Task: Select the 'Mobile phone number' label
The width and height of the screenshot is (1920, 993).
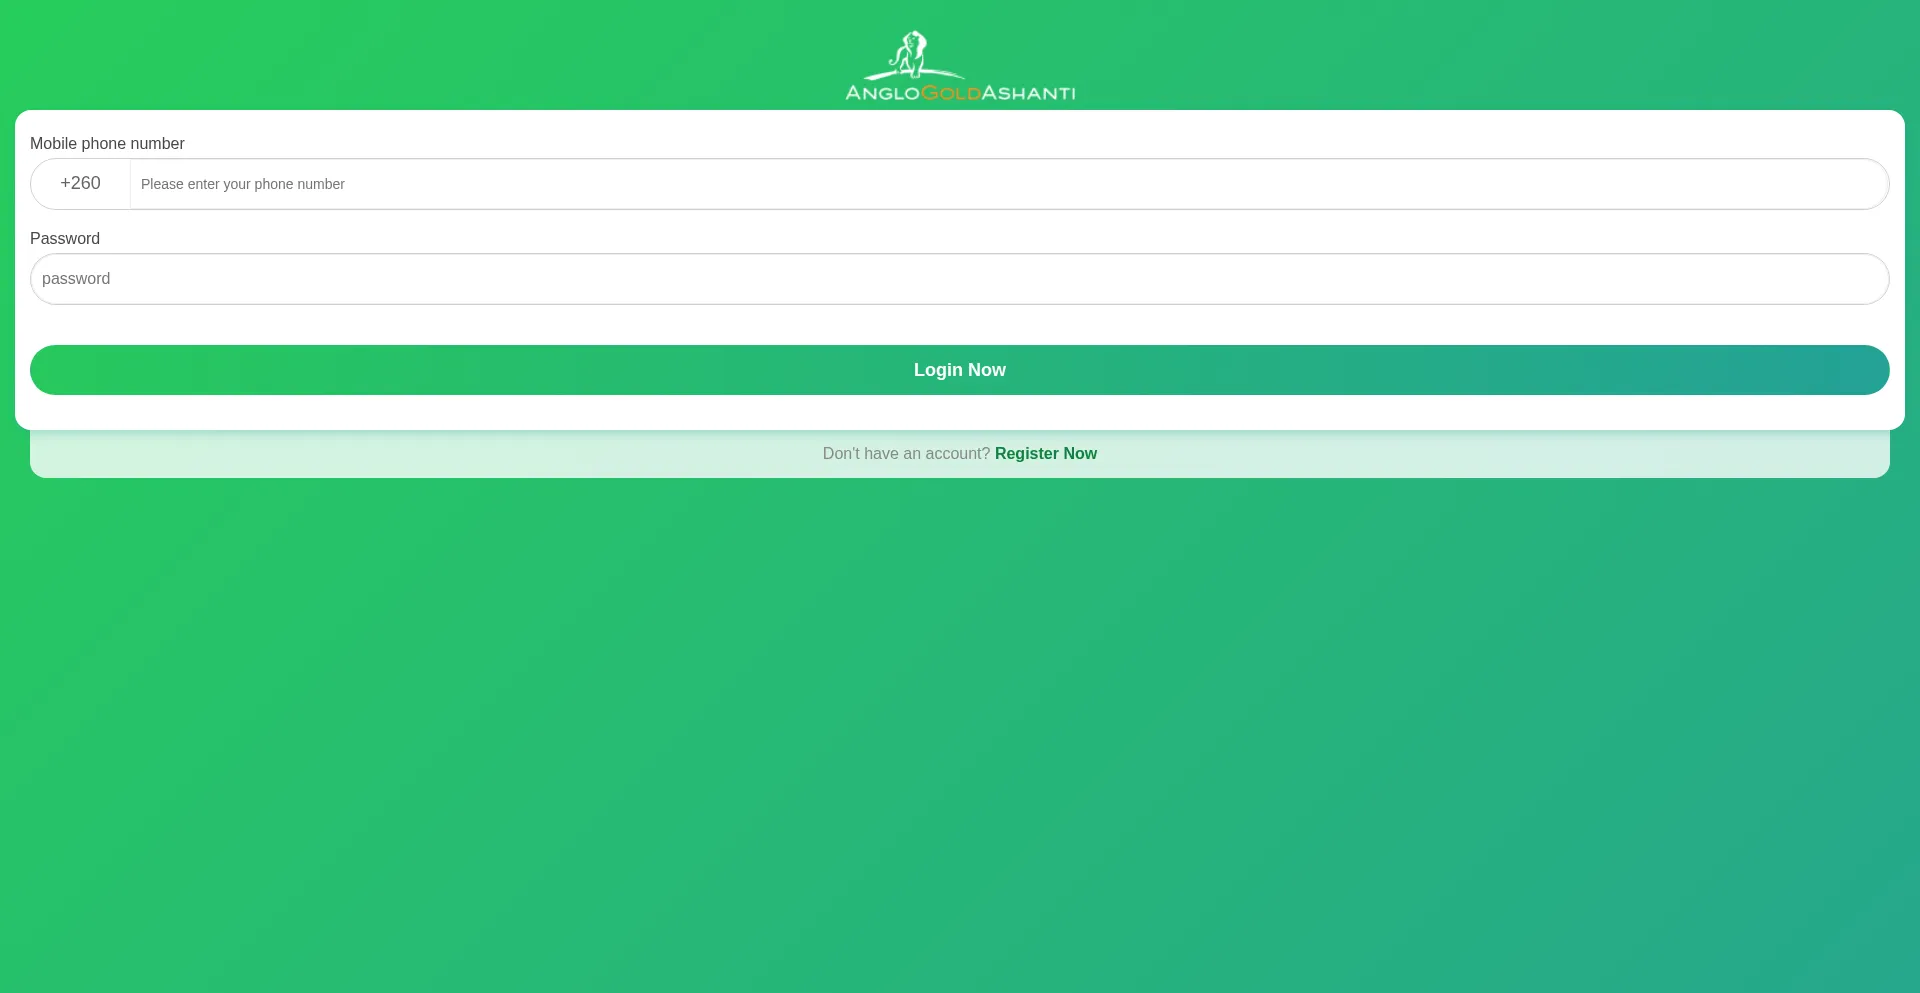Action: coord(107,144)
